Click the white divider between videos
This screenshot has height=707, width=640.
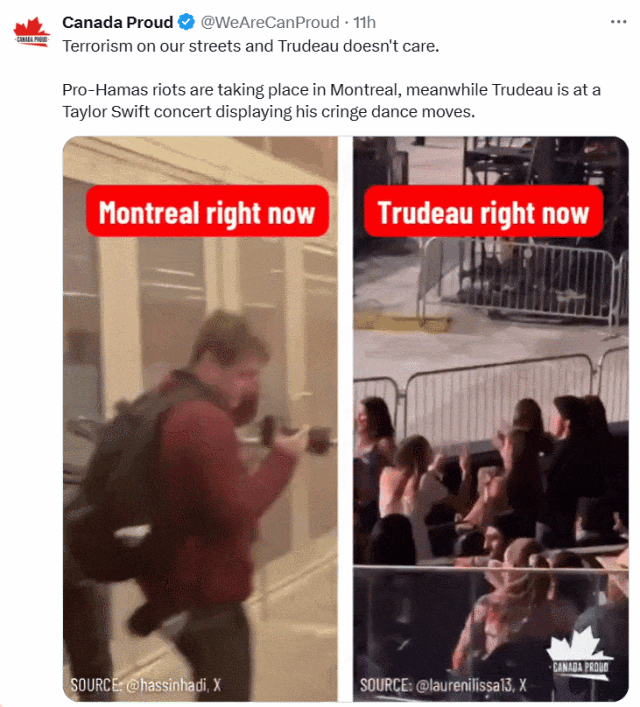(345, 419)
